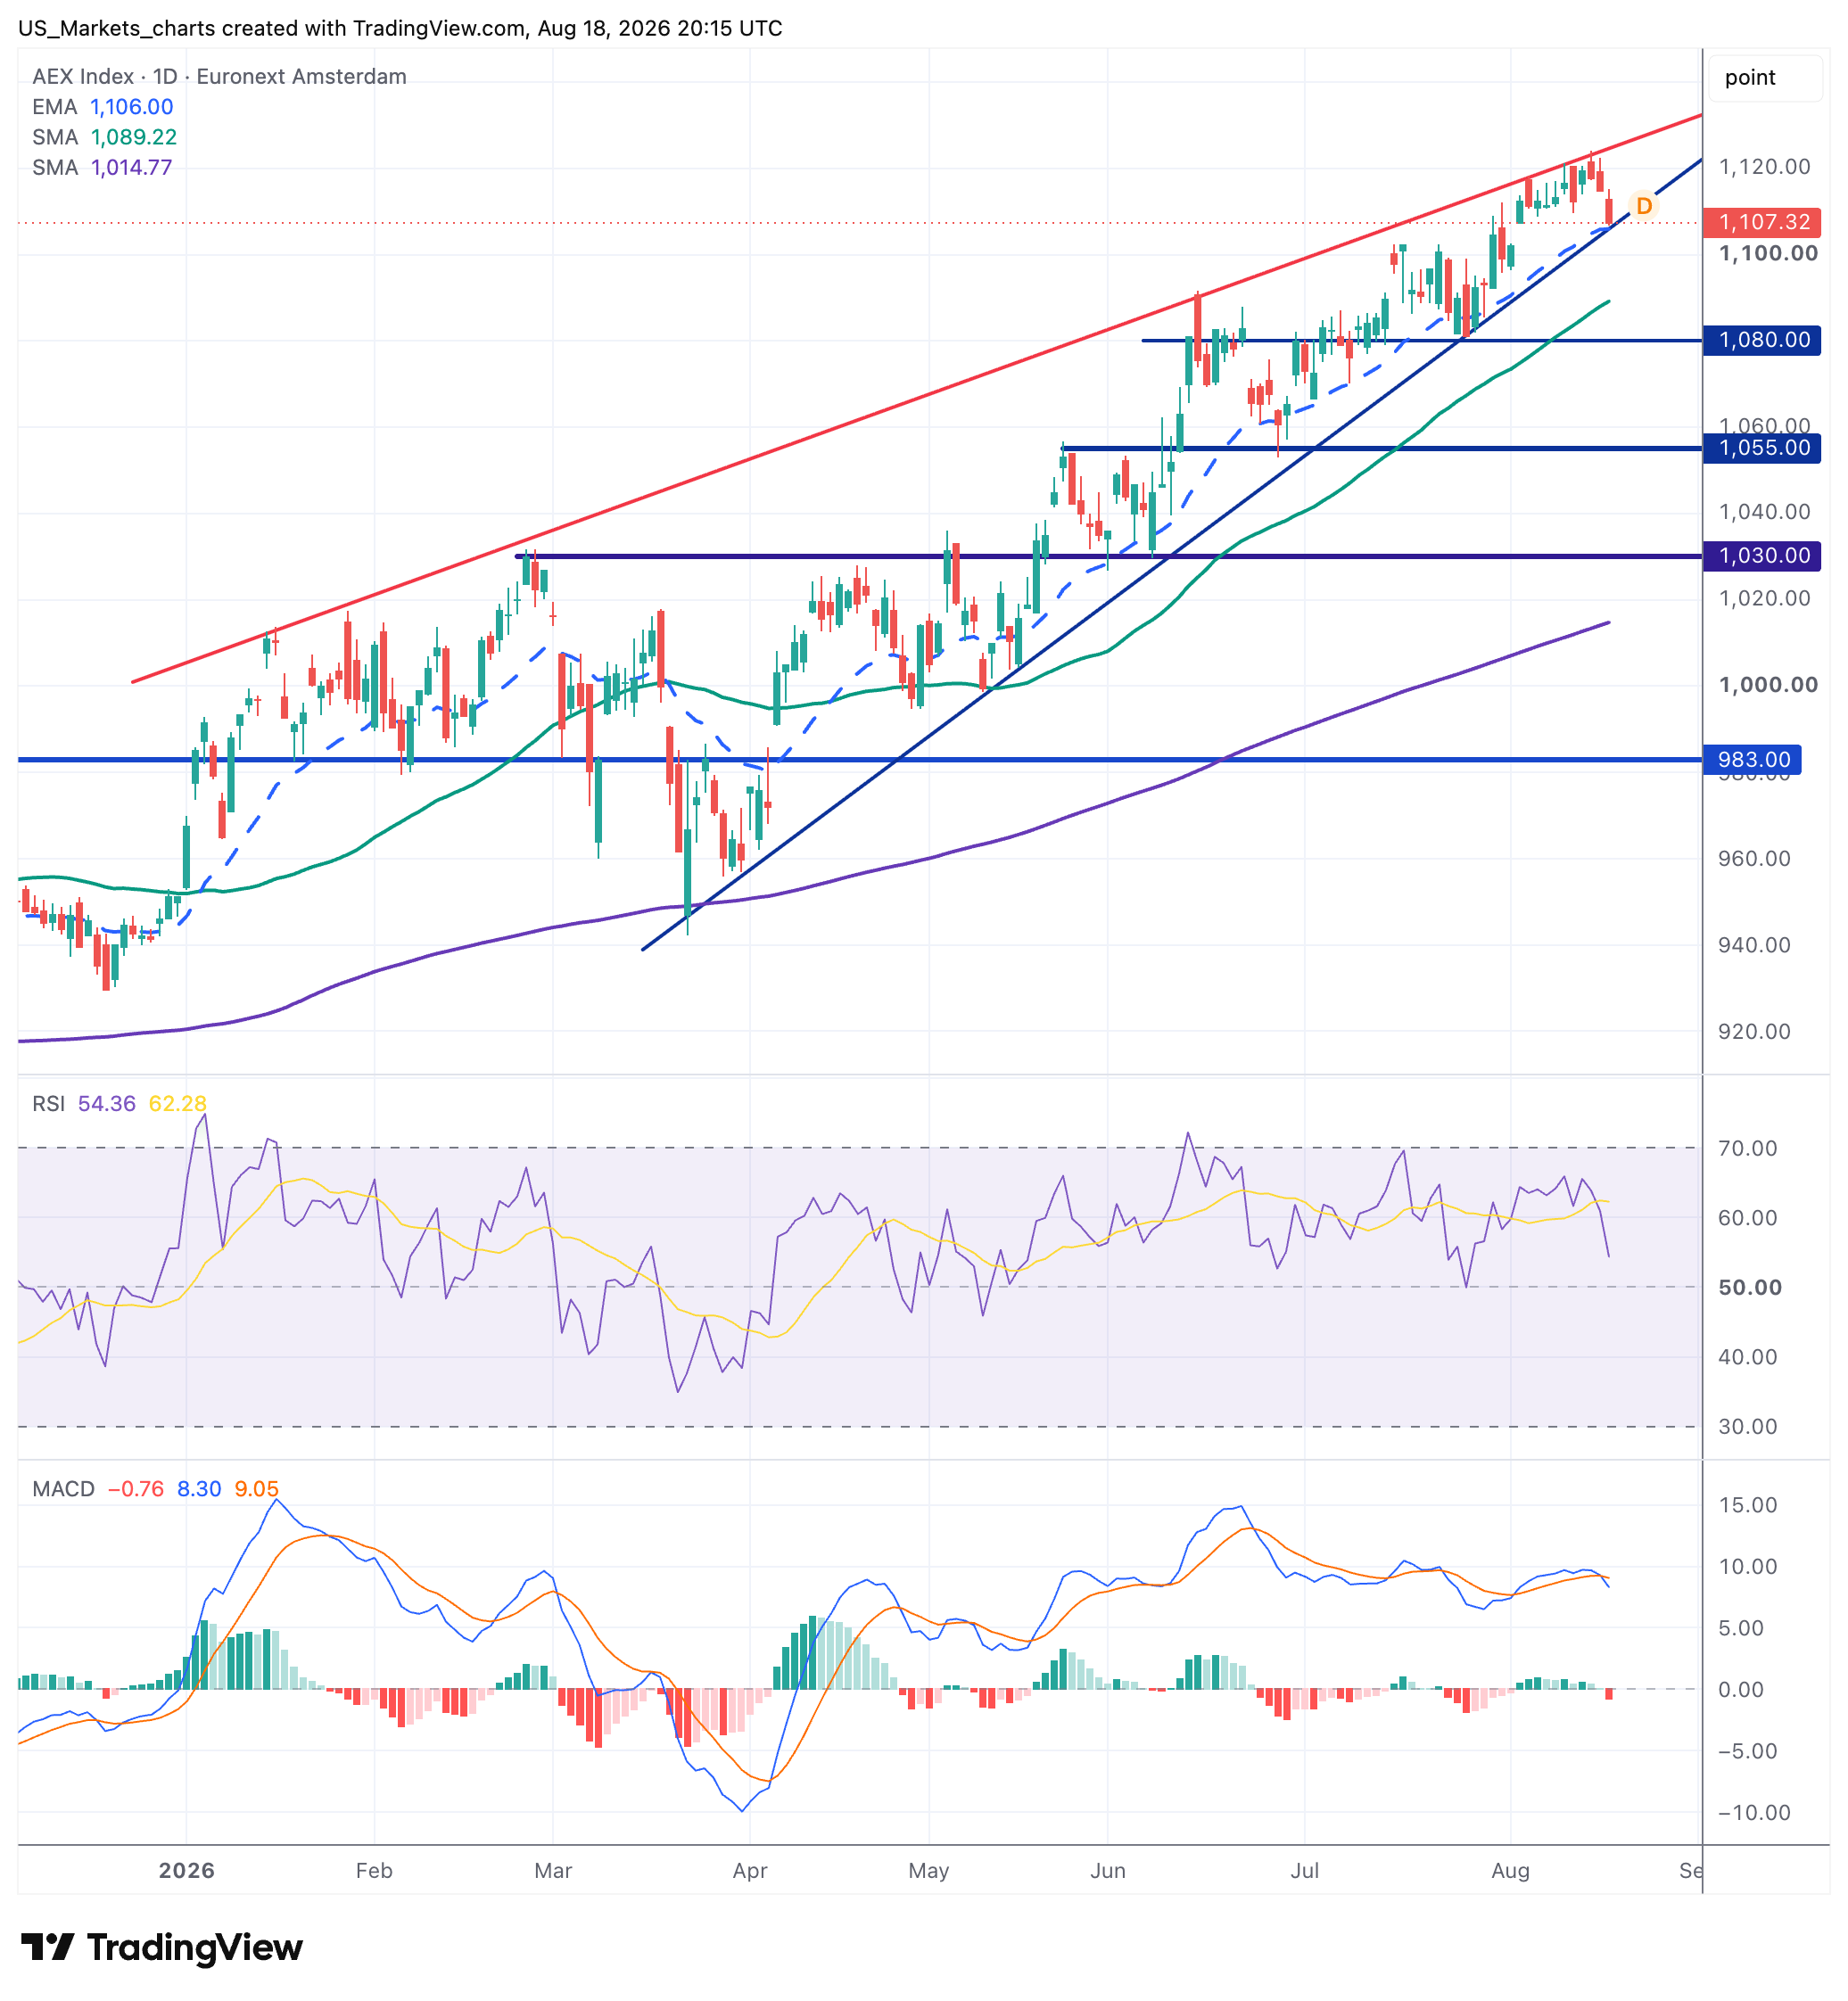Screen dimensions: 1848x2001
Task: Click the RSI indicator legend label
Action: coord(48,1103)
